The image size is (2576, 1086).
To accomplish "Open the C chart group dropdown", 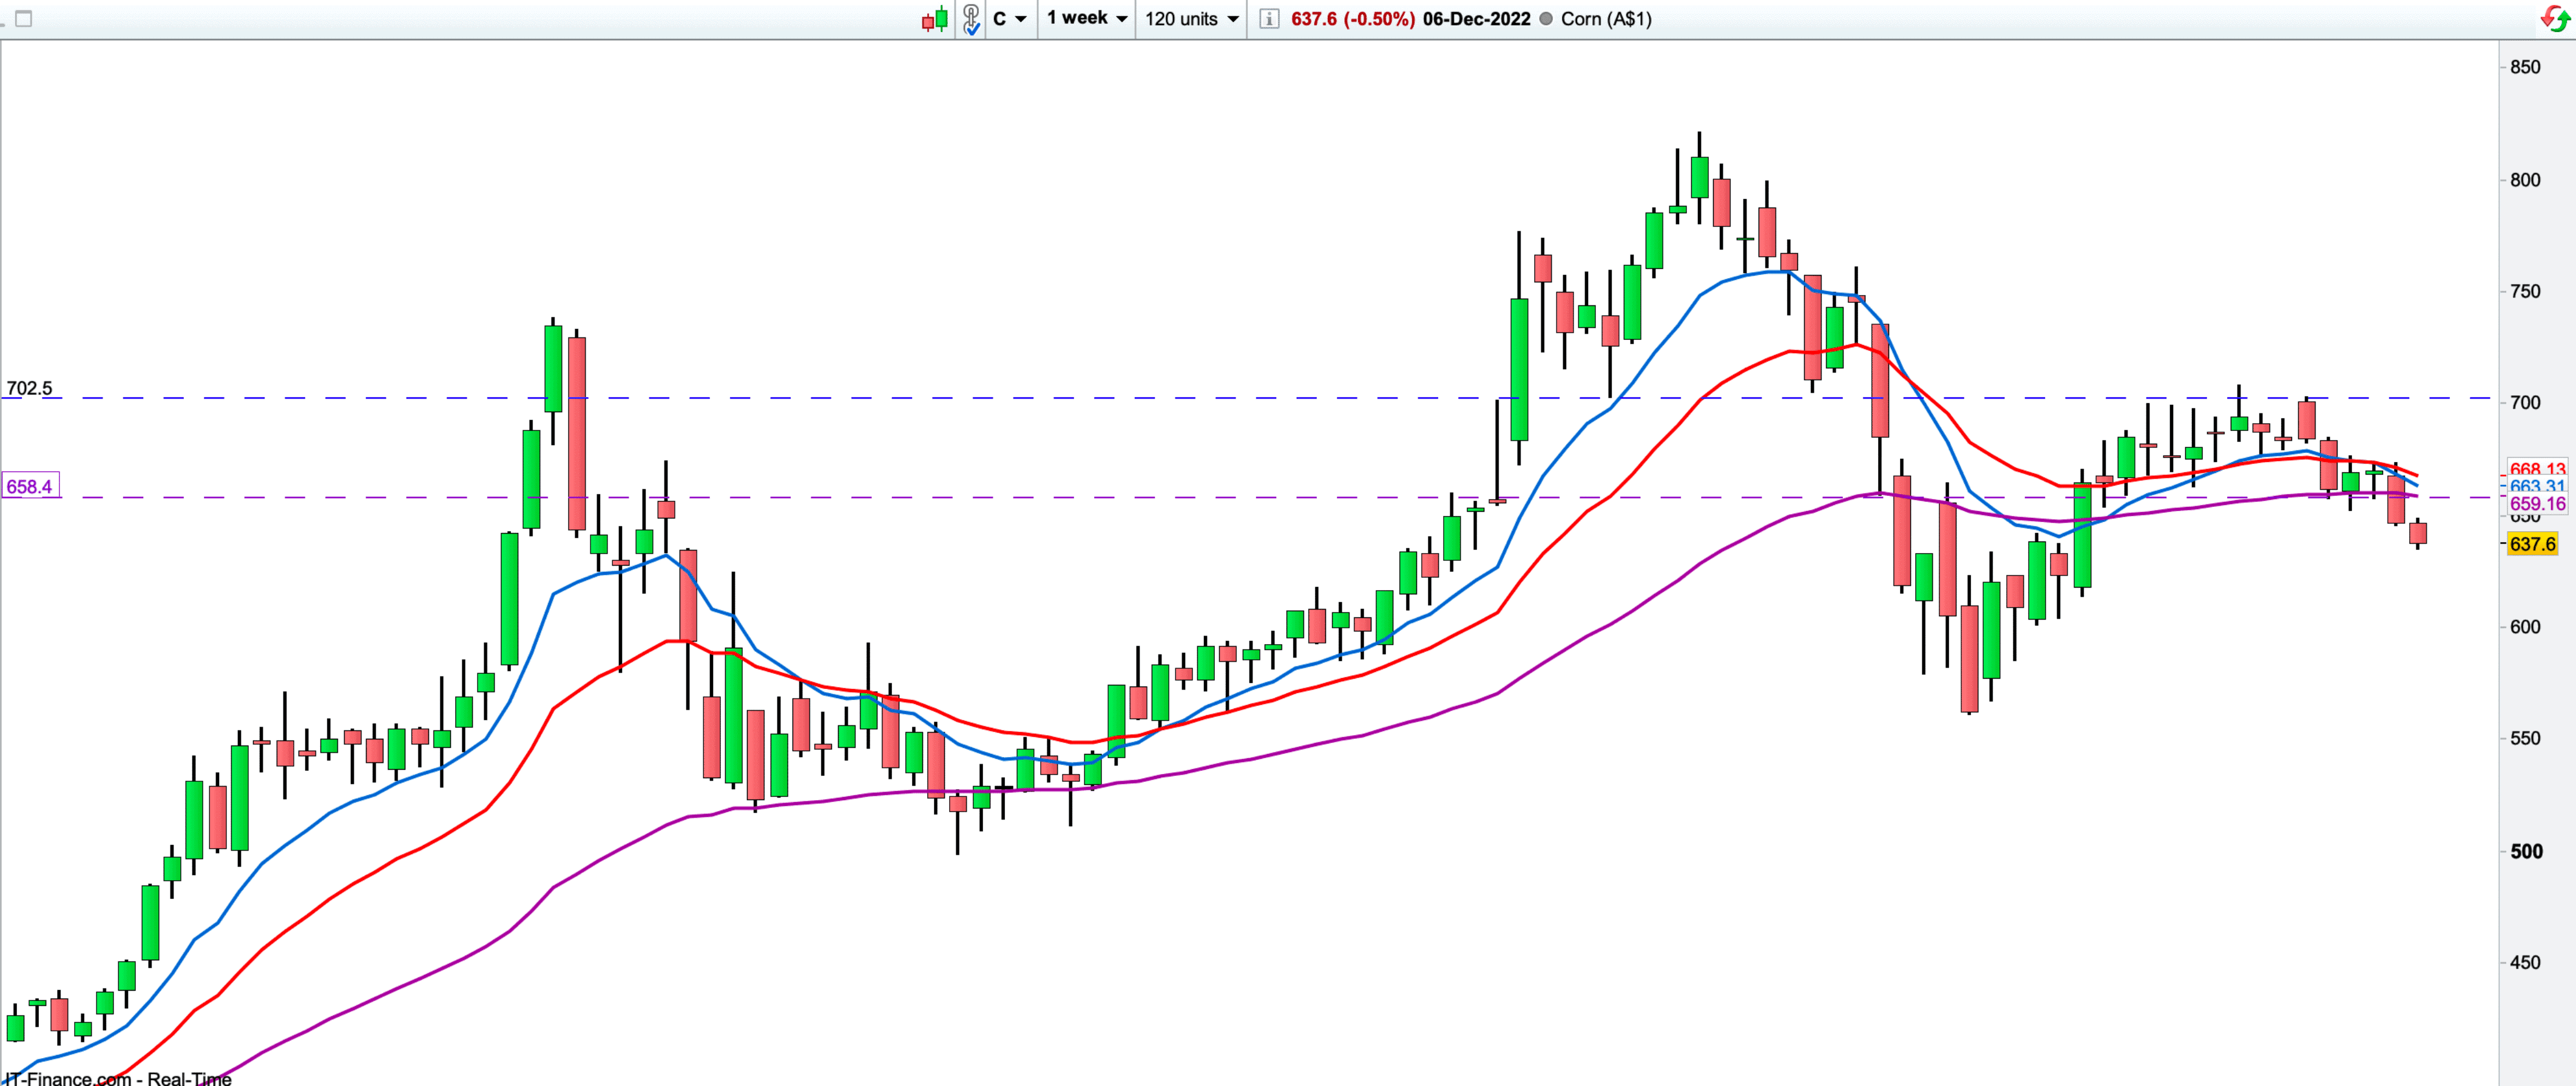I will [1010, 19].
